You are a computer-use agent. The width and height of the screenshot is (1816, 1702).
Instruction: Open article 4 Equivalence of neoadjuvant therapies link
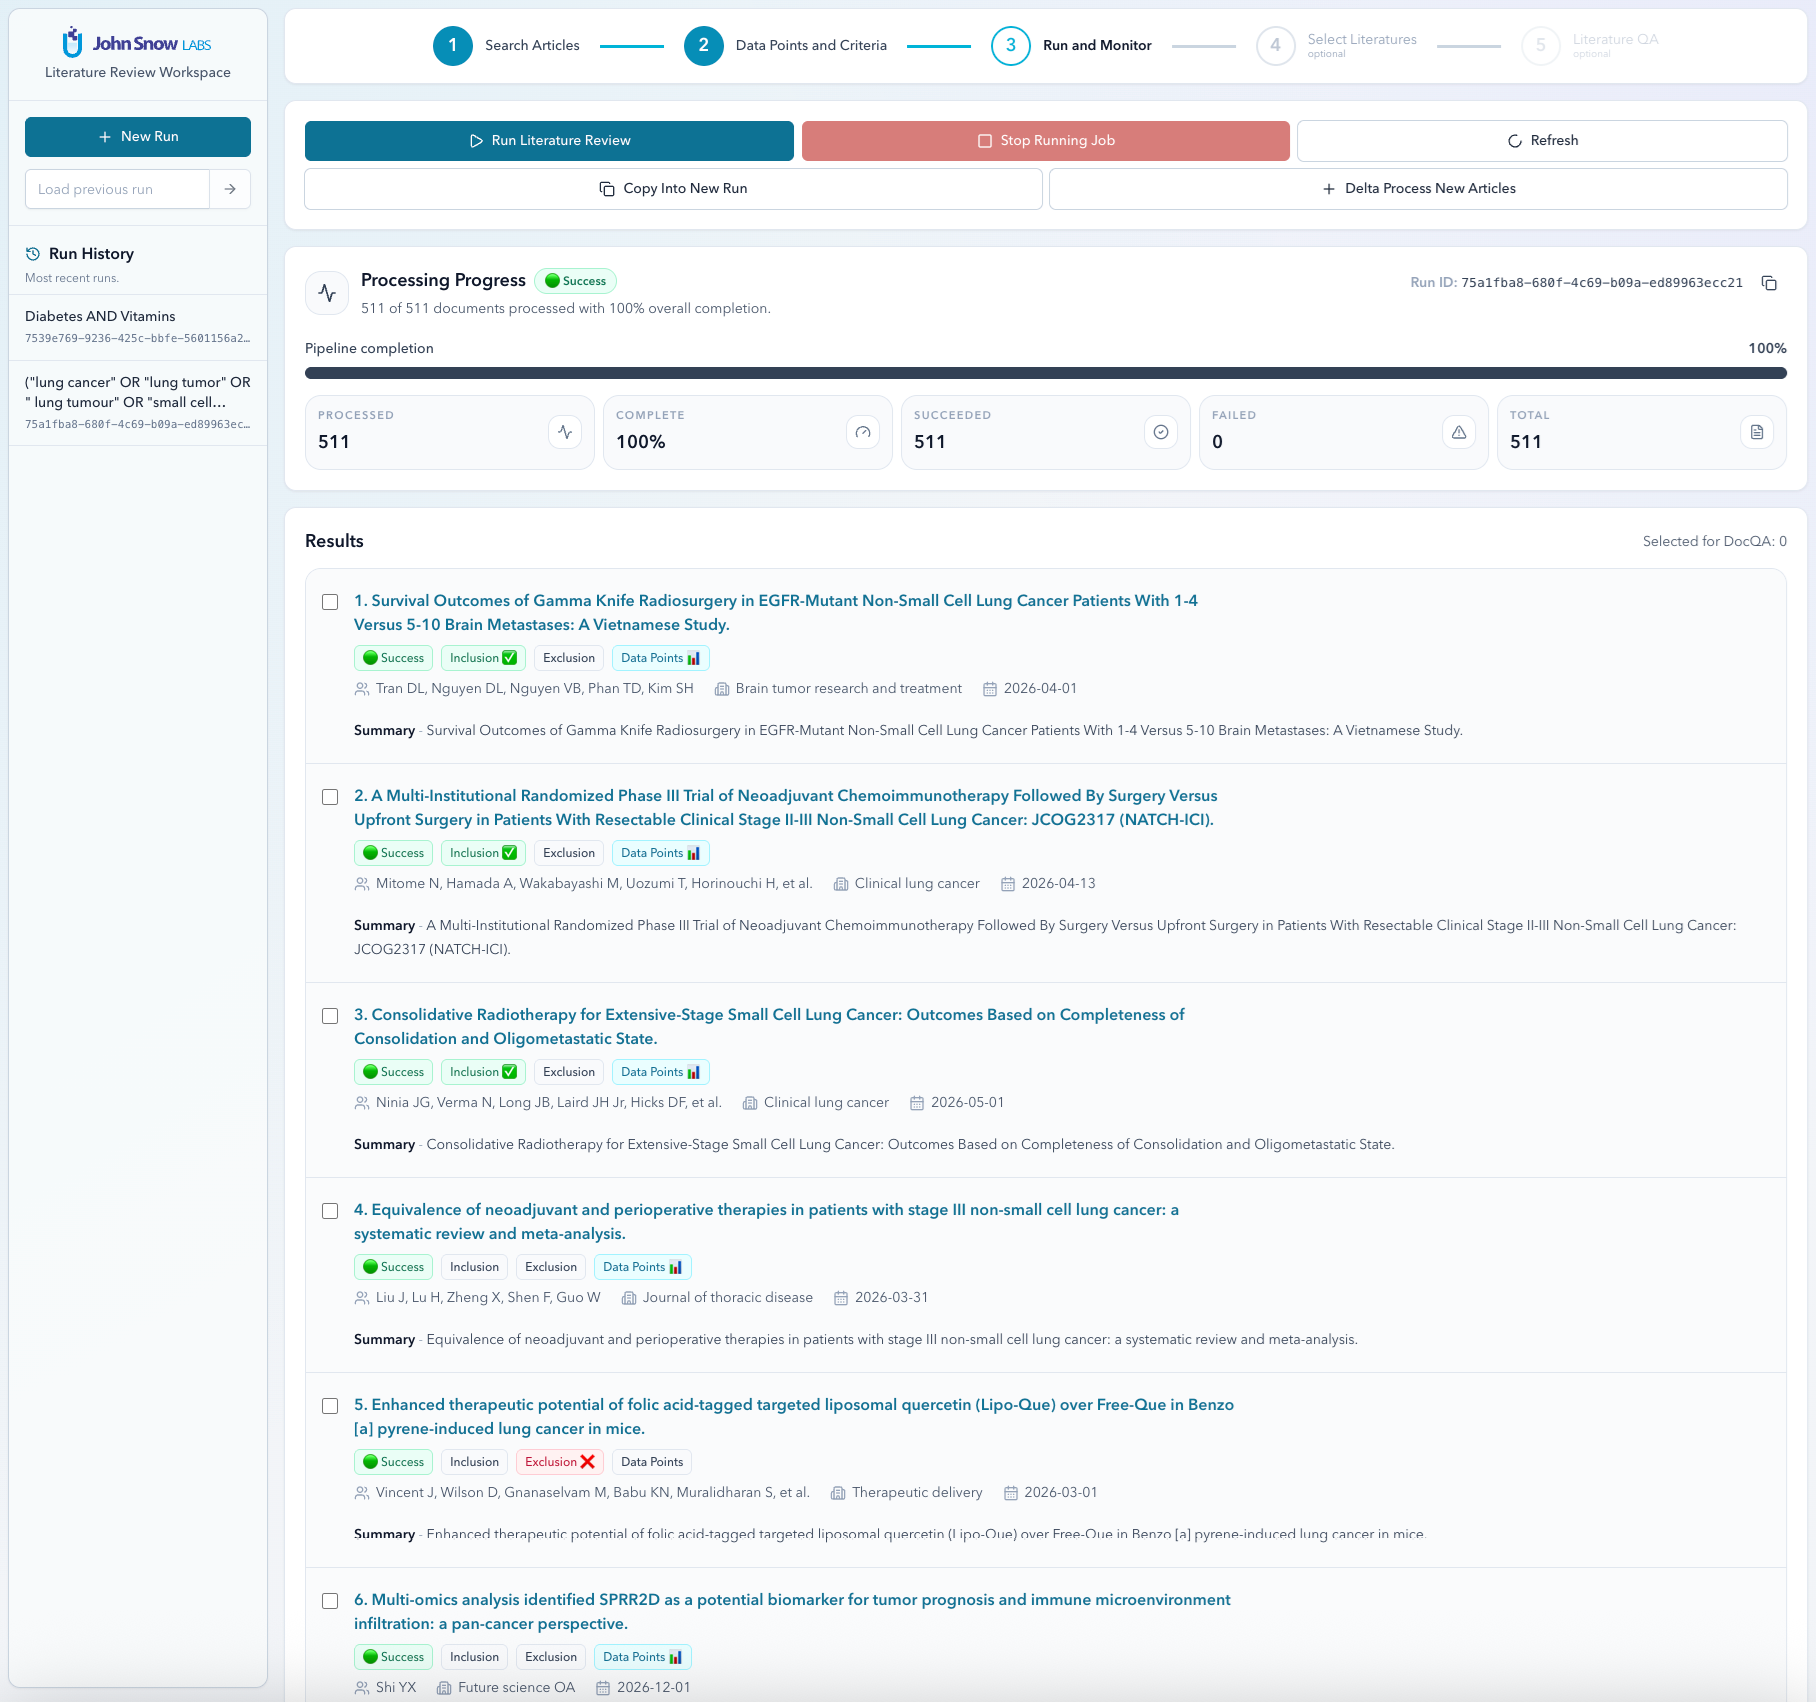click(766, 1222)
